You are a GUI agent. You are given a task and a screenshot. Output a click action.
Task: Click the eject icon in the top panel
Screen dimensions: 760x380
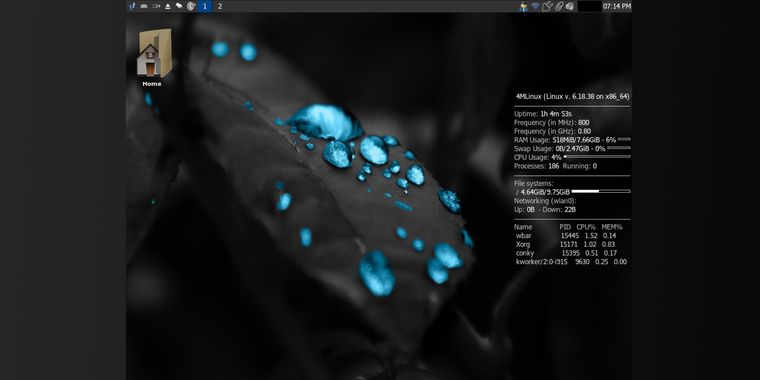[168, 6]
